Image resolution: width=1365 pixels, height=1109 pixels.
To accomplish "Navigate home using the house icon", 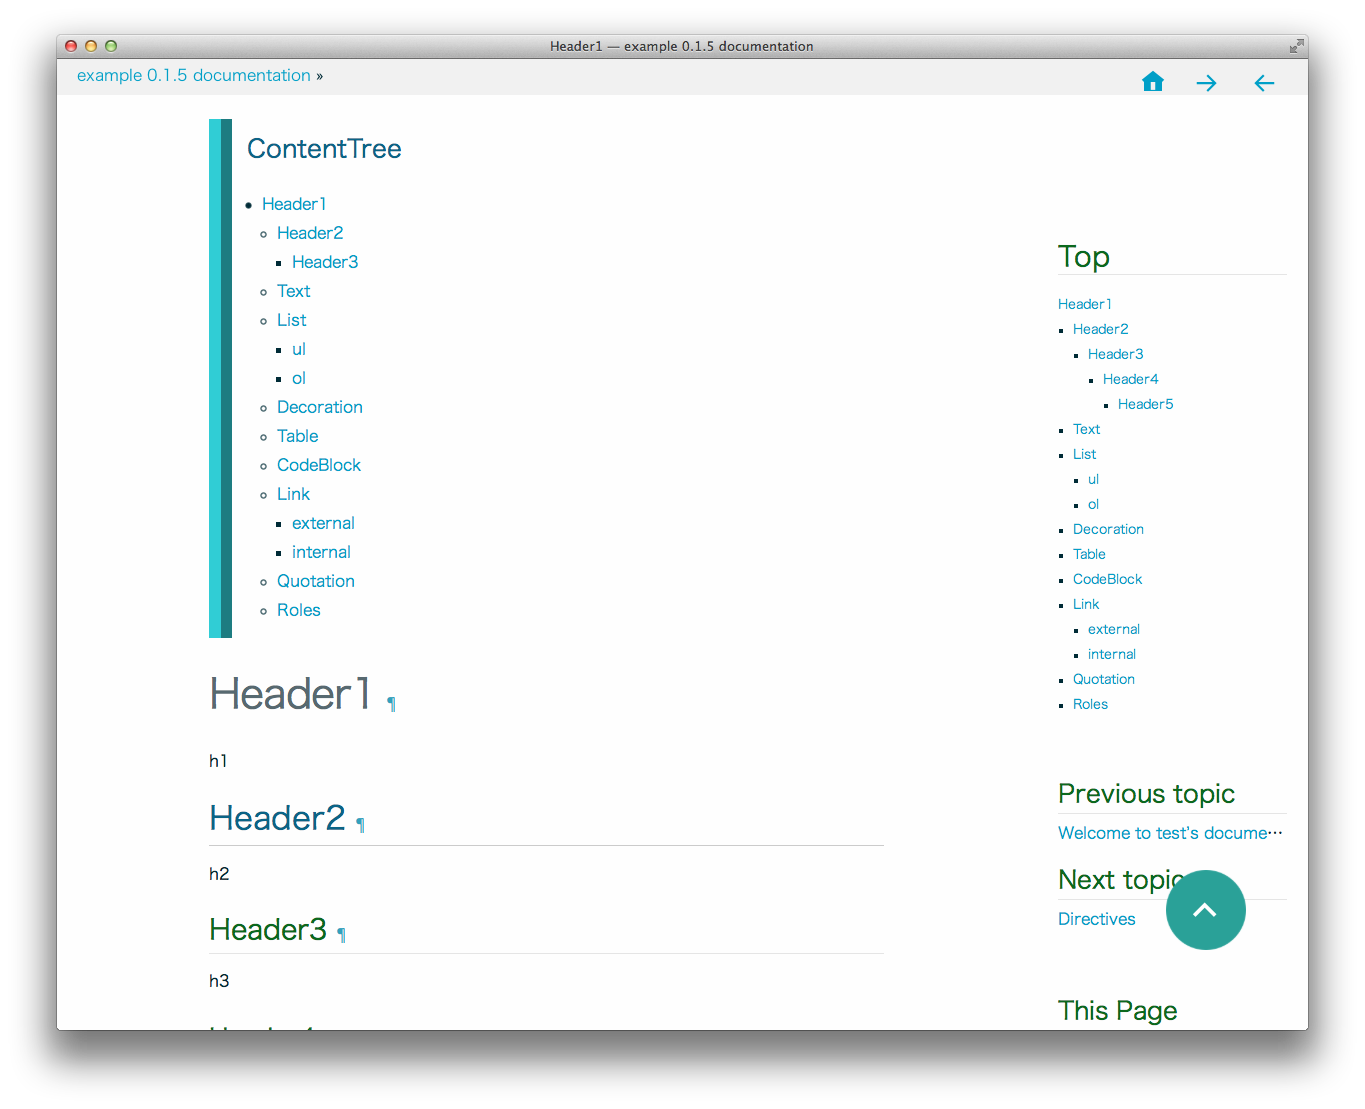I will click(1152, 81).
